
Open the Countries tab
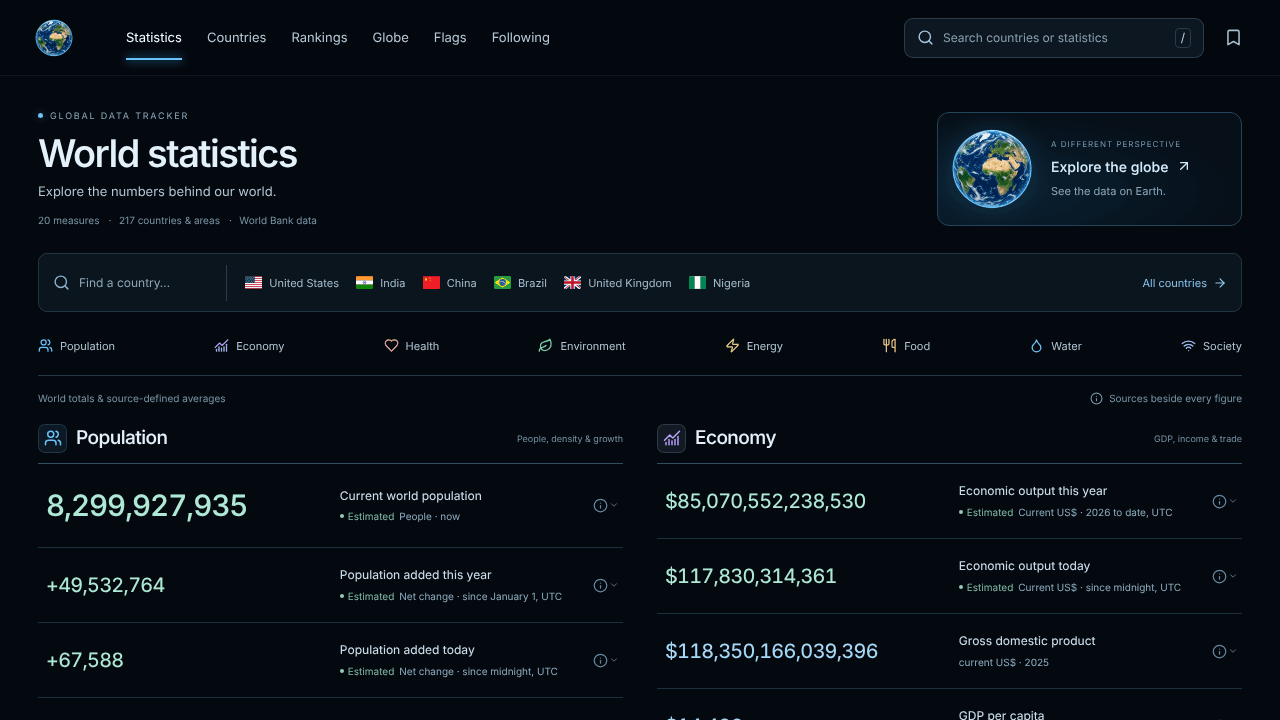pos(236,38)
